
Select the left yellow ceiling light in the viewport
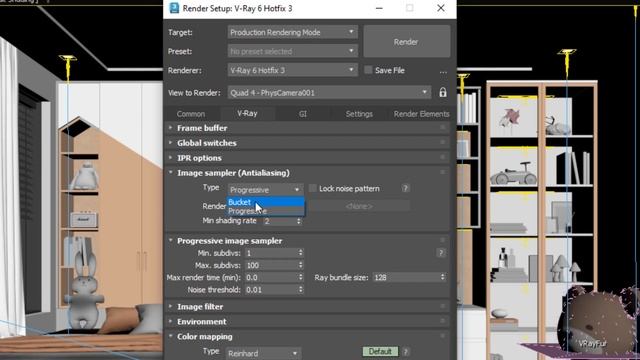point(67,67)
